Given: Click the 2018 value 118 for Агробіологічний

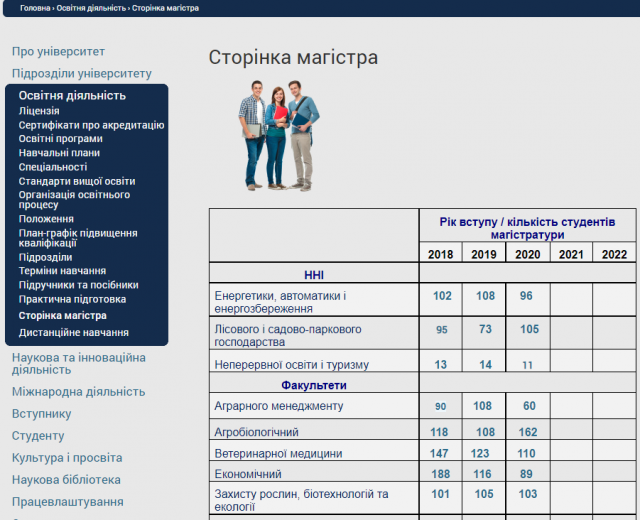Looking at the screenshot, I should pyautogui.click(x=439, y=432).
